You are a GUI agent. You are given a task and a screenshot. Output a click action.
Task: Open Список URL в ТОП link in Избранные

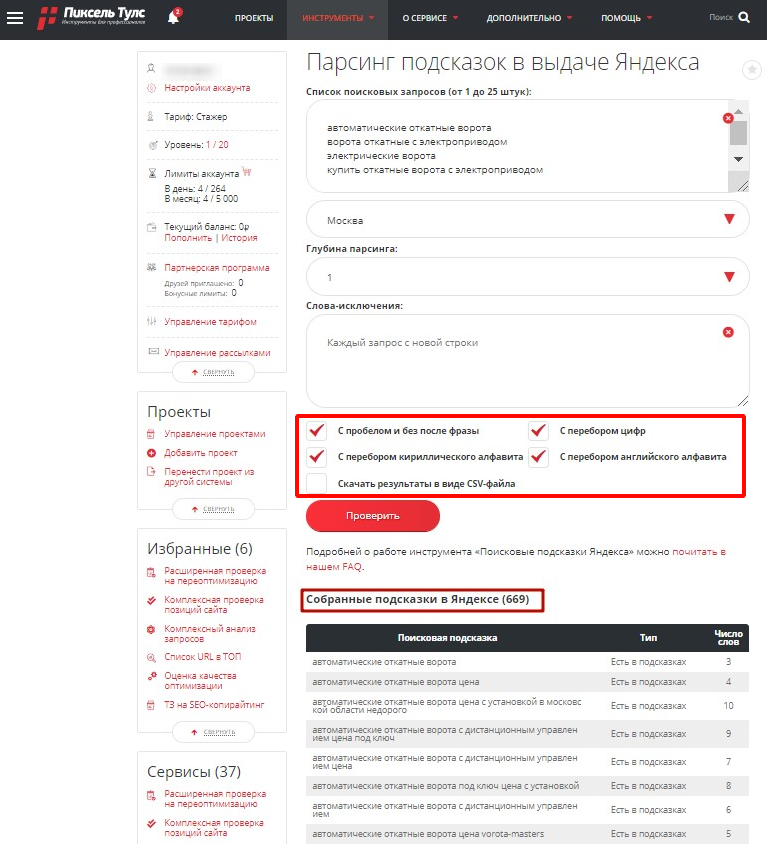(x=203, y=657)
